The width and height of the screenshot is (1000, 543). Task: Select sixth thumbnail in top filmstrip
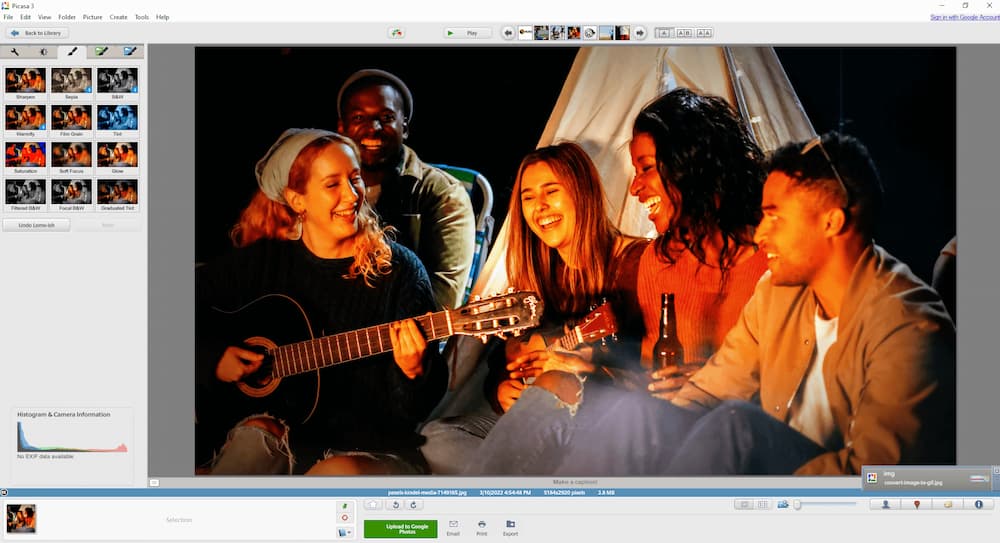pos(606,33)
